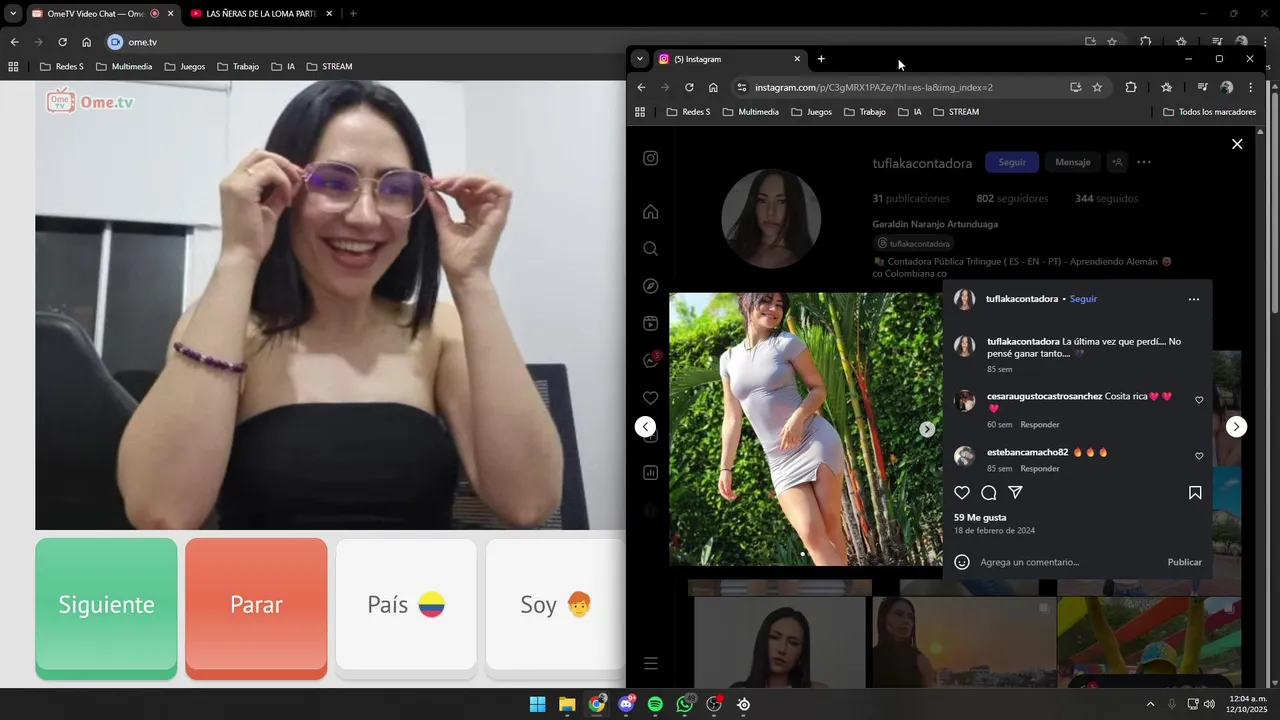1280x720 pixels.
Task: Open the profile picture thumbnail
Action: (x=771, y=218)
